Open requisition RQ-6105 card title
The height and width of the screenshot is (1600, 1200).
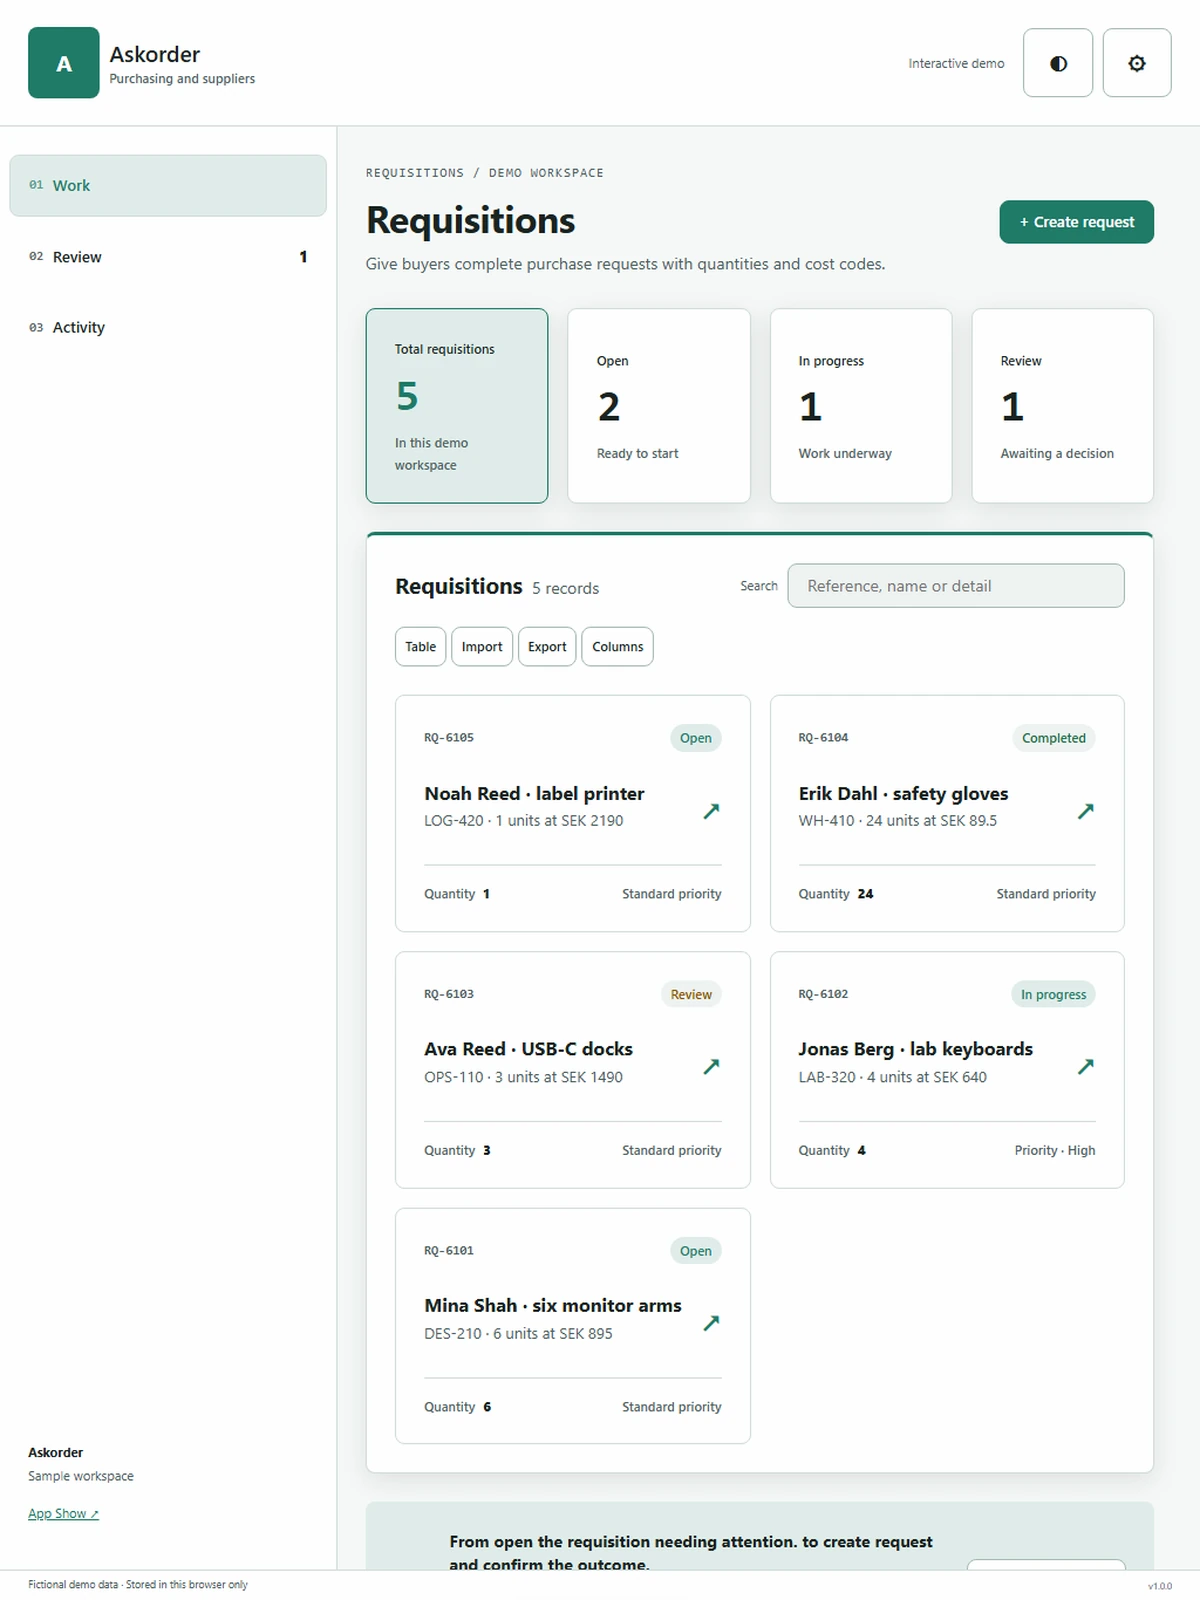pyautogui.click(x=534, y=794)
